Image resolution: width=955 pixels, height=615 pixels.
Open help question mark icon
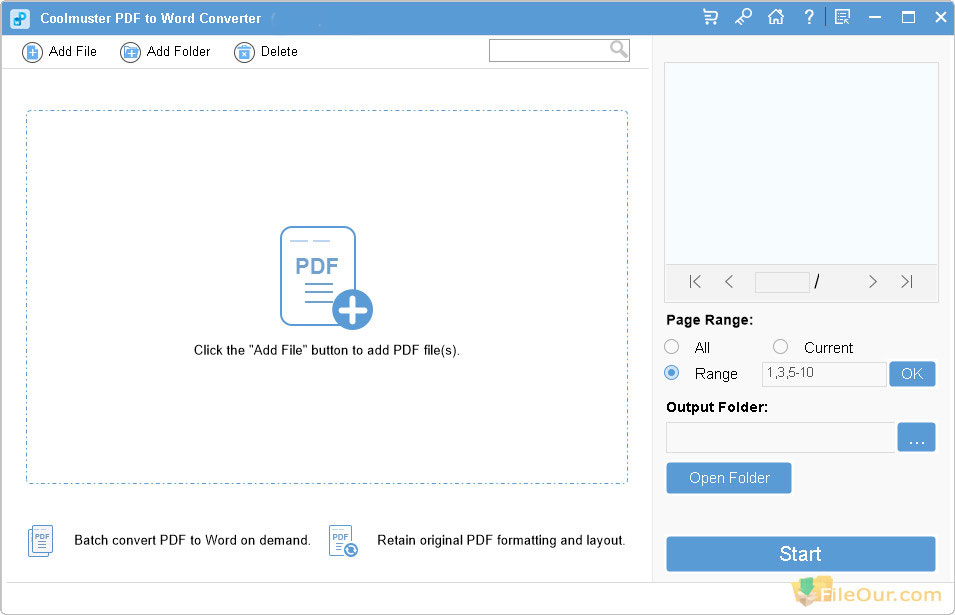[x=809, y=17]
